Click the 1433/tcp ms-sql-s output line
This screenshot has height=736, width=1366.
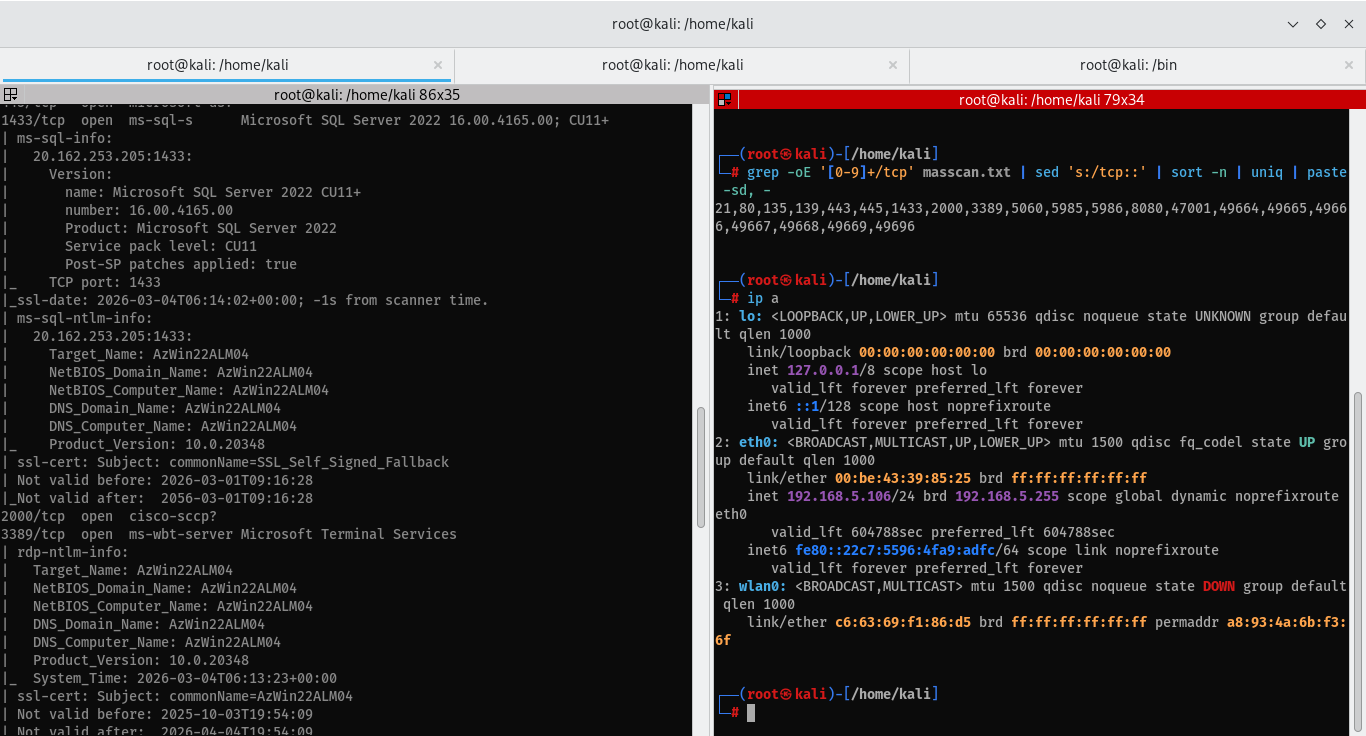[x=305, y=120]
